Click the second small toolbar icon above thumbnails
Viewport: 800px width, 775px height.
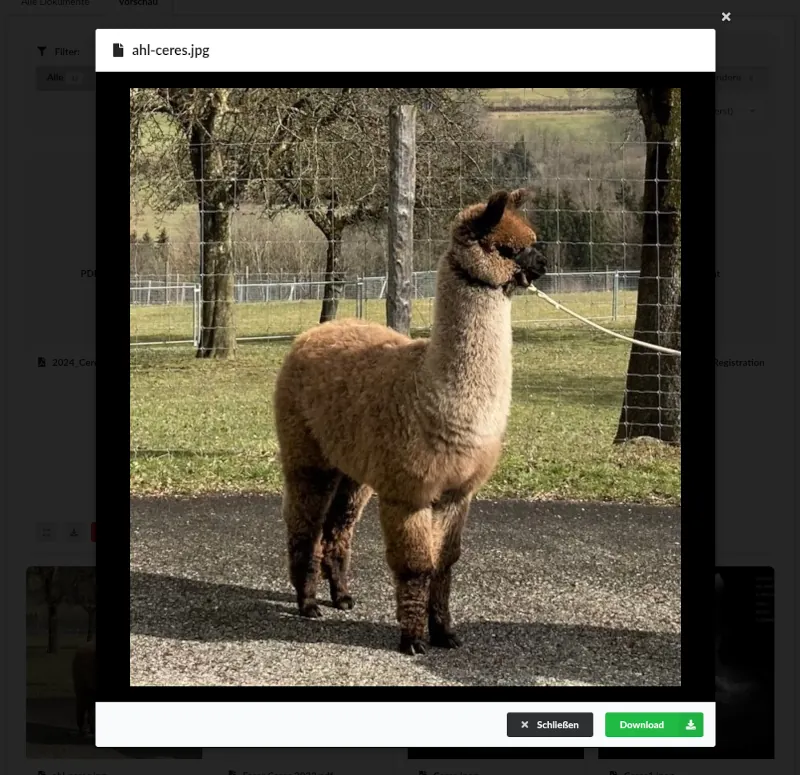74,532
